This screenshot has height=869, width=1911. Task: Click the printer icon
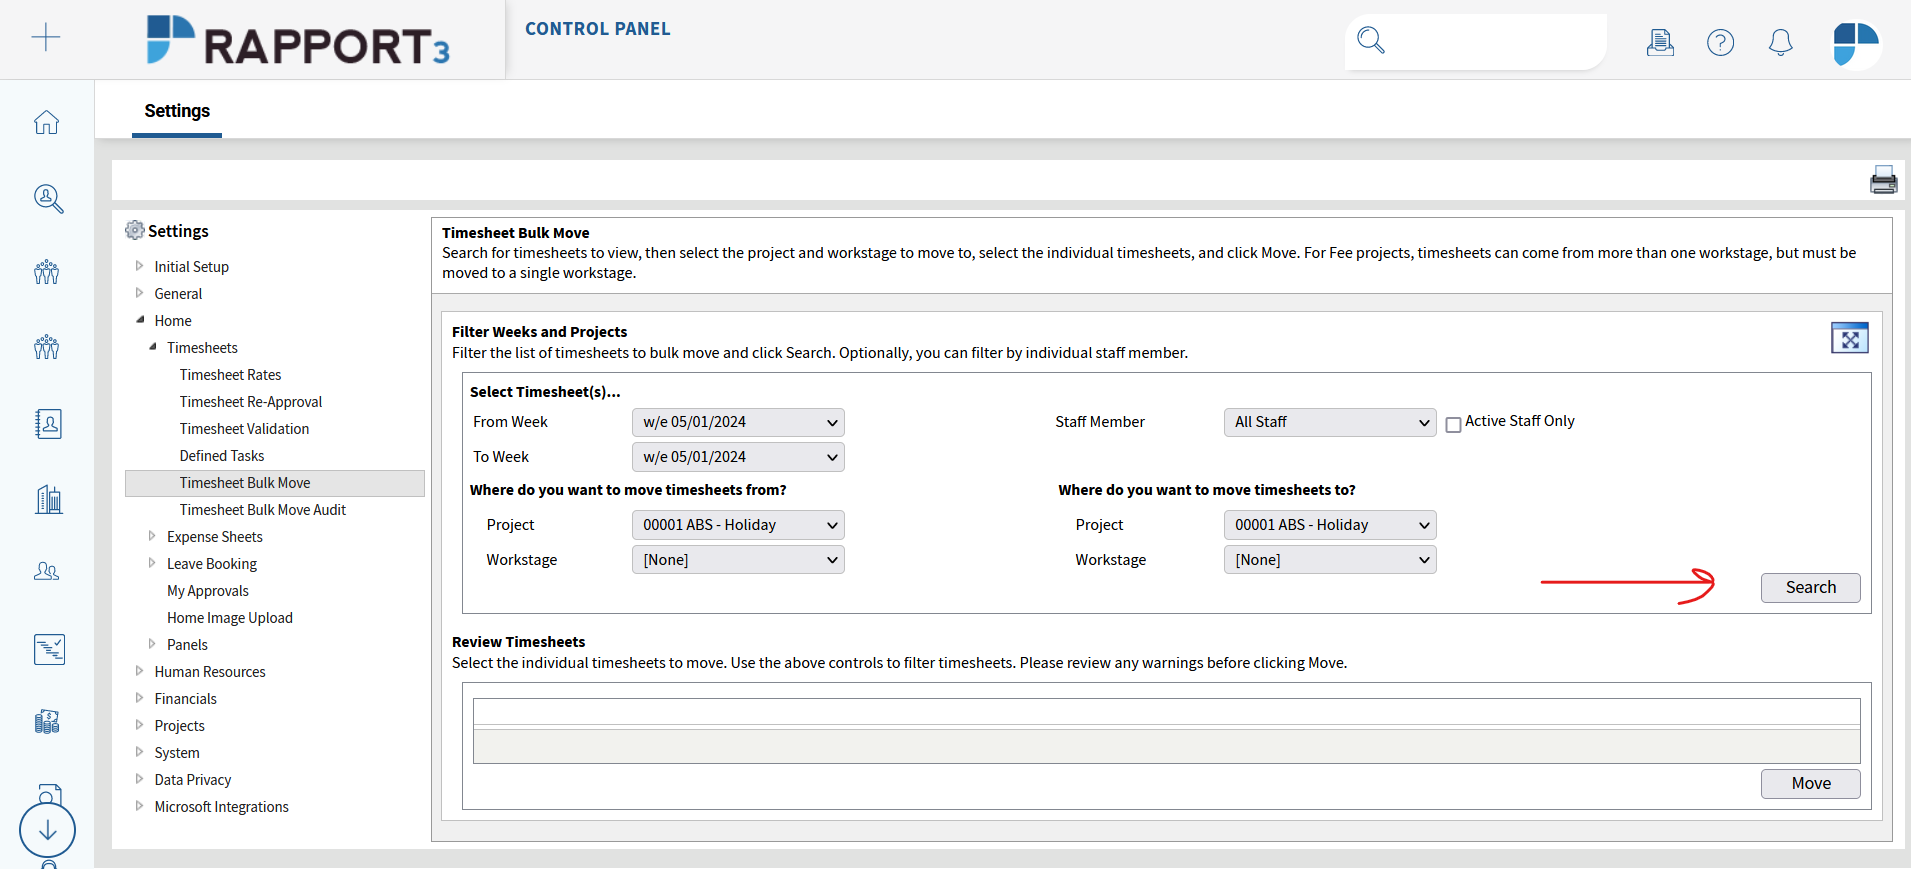coord(1883,180)
